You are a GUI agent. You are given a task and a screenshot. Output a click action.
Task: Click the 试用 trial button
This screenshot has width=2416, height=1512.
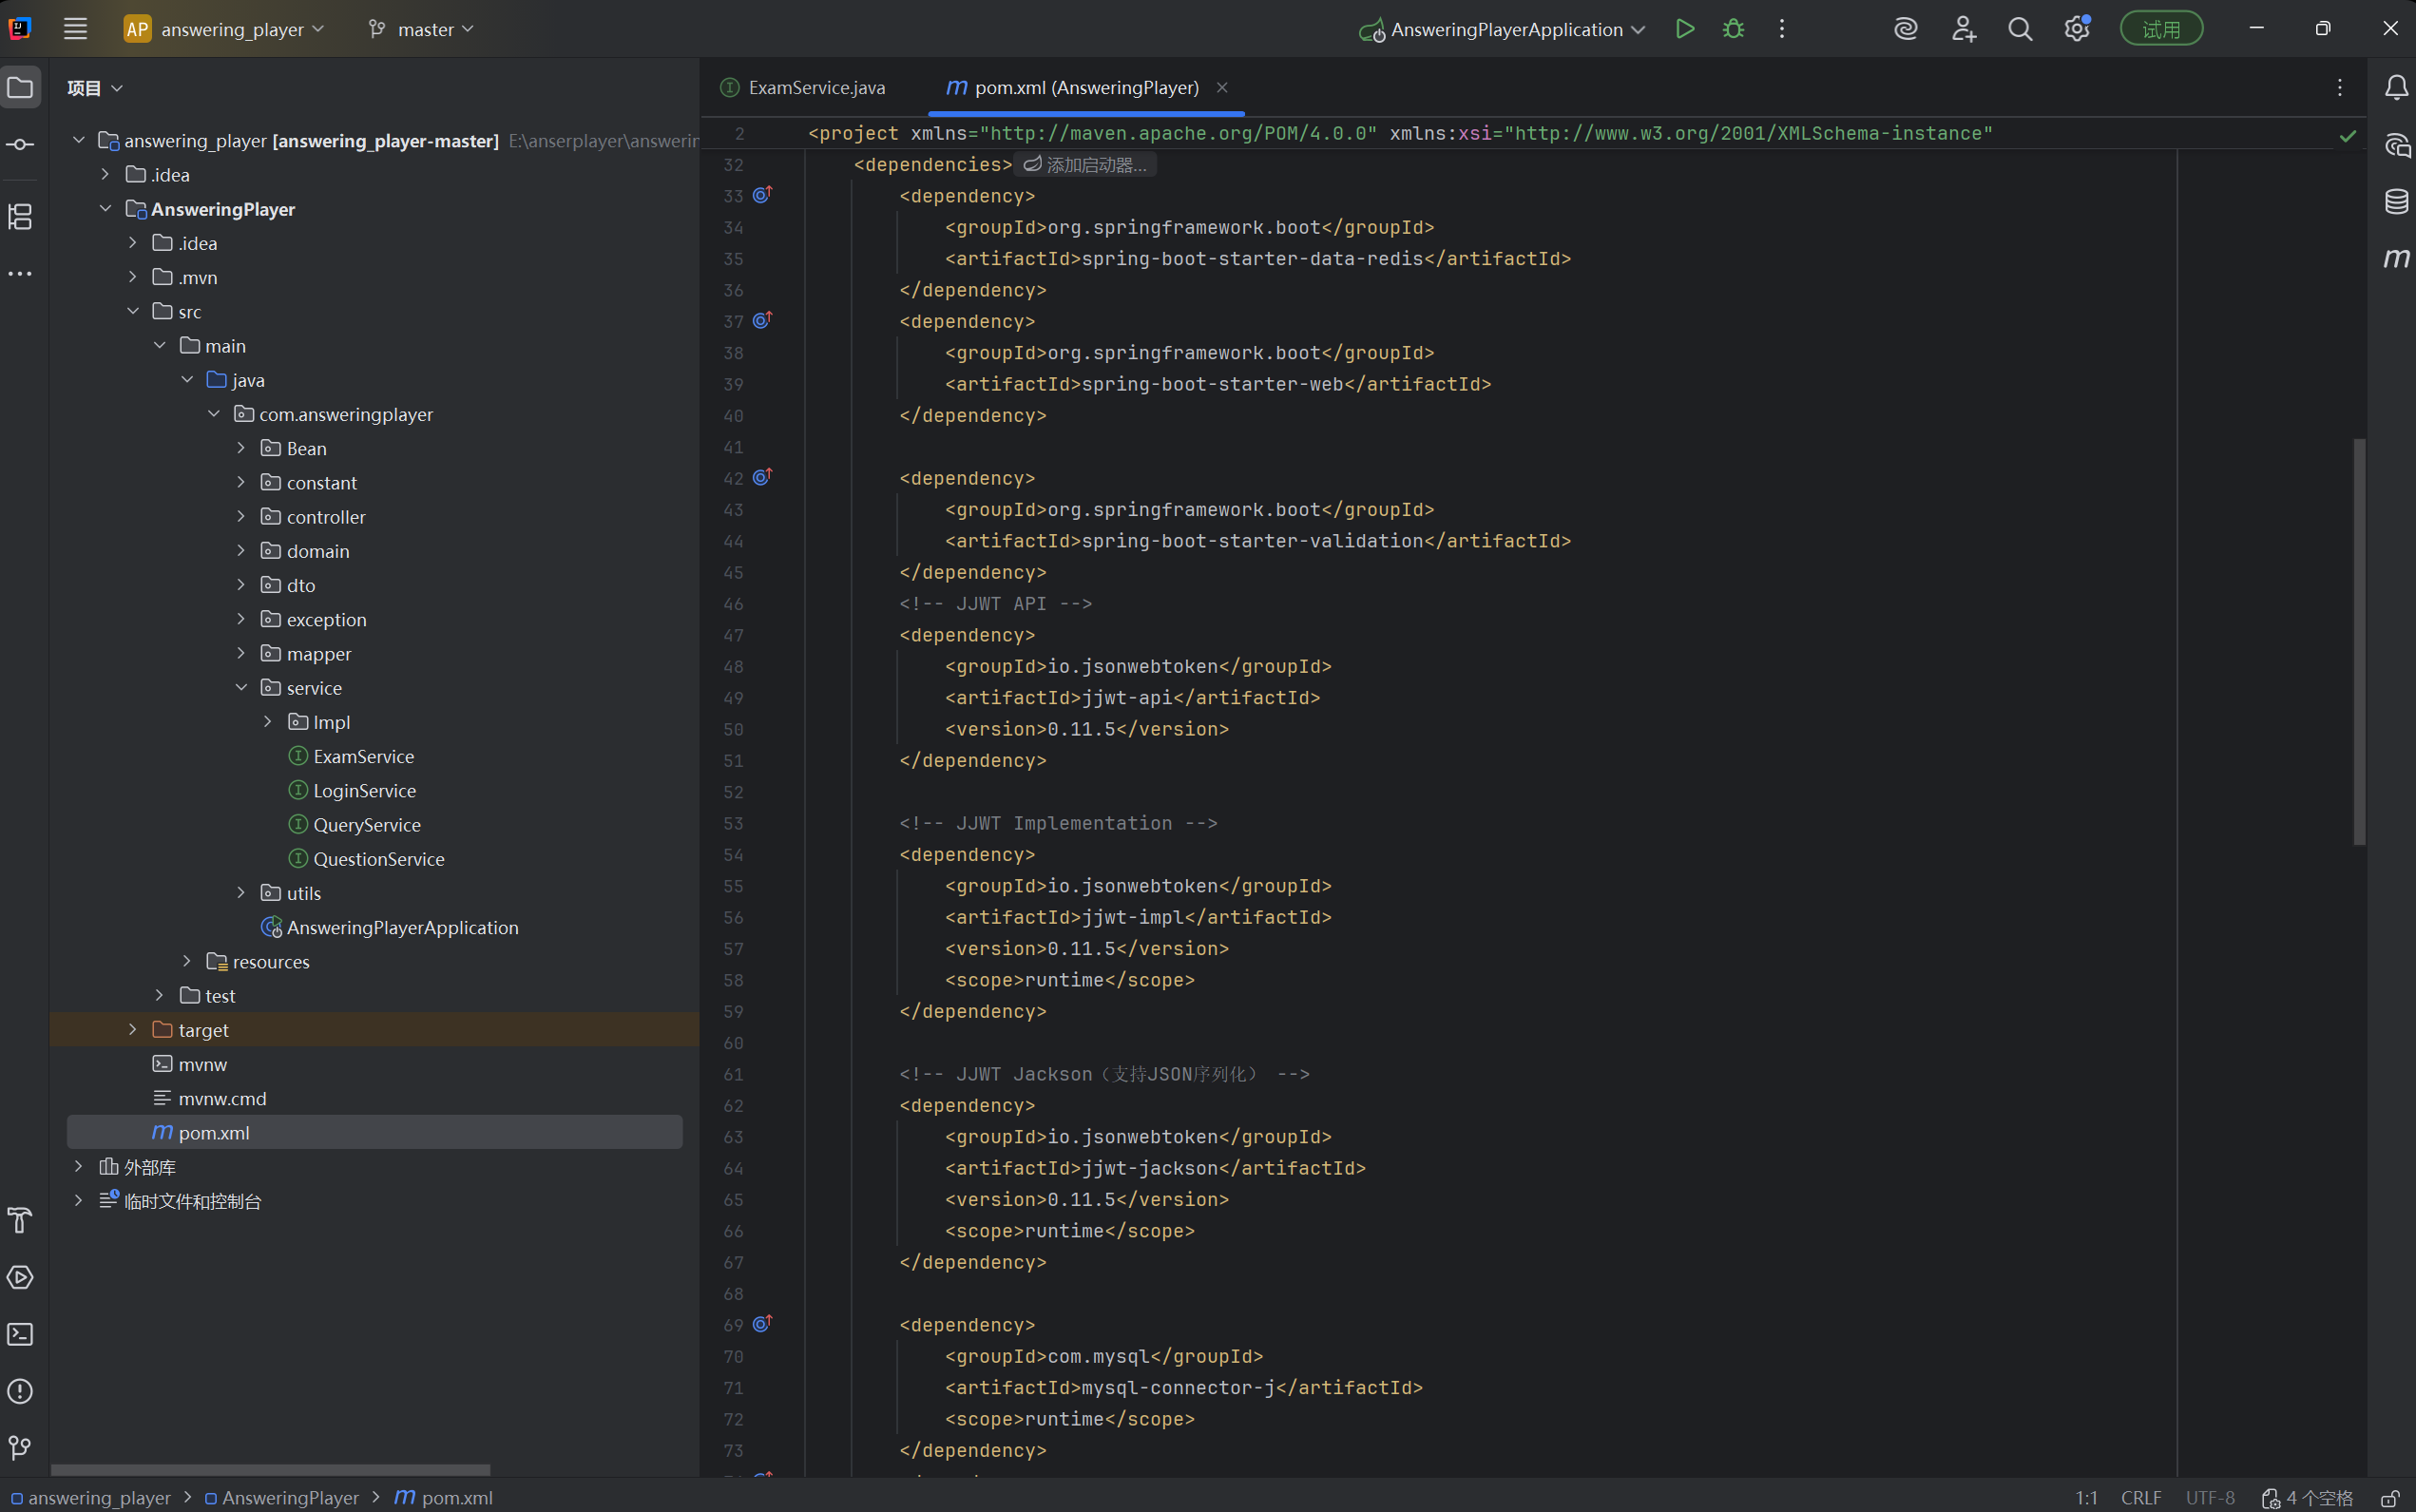tap(2161, 29)
